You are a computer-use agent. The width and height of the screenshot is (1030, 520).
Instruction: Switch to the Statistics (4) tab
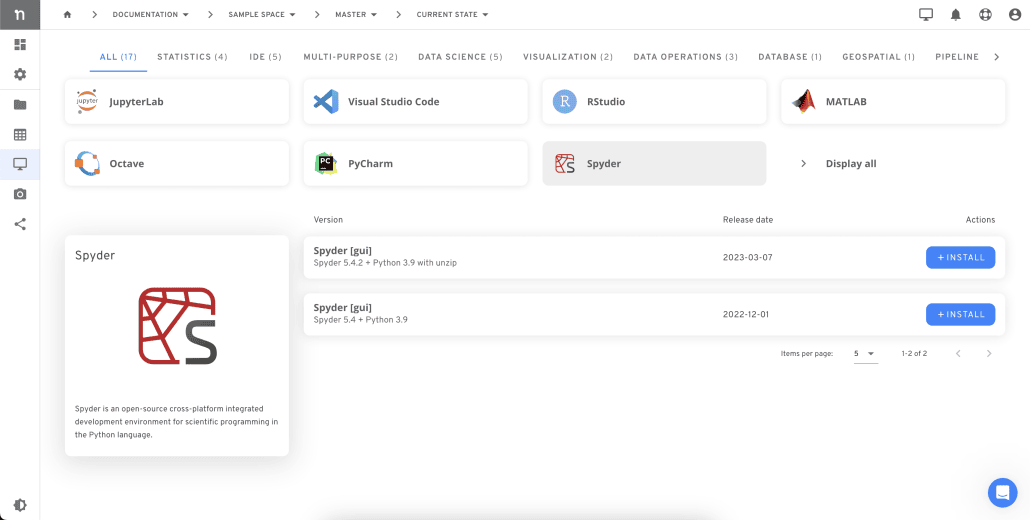click(x=192, y=57)
